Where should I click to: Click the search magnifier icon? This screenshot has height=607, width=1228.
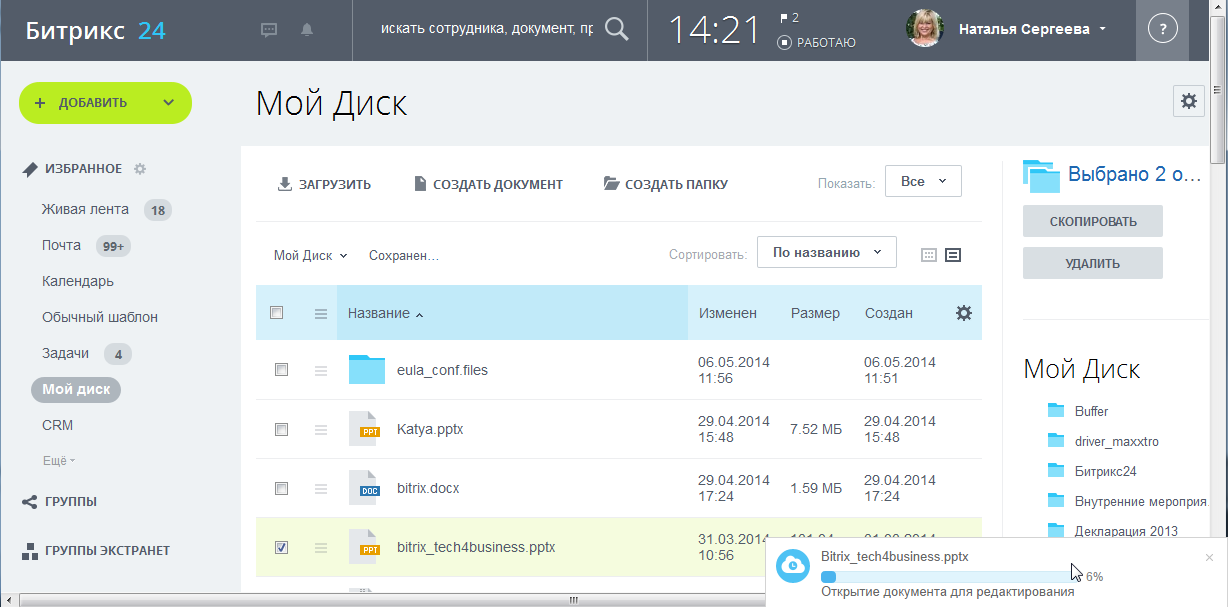point(618,30)
